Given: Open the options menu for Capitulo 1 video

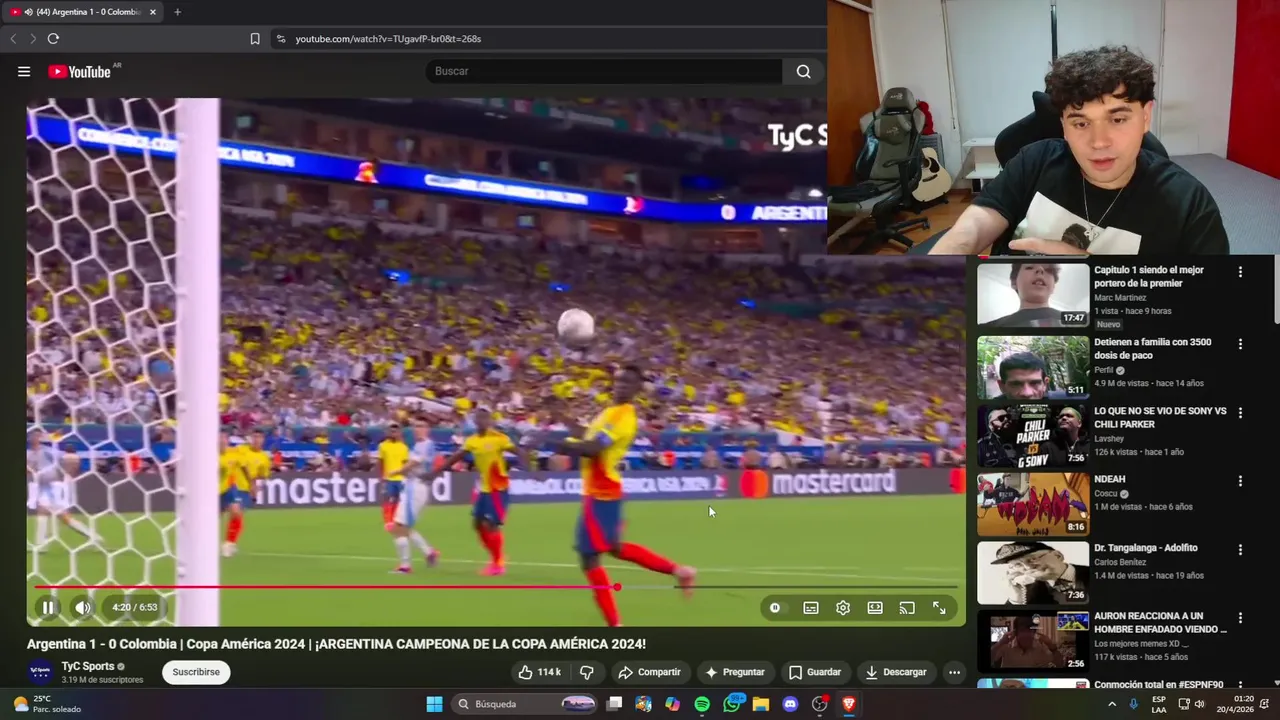Looking at the screenshot, I should click(x=1240, y=272).
